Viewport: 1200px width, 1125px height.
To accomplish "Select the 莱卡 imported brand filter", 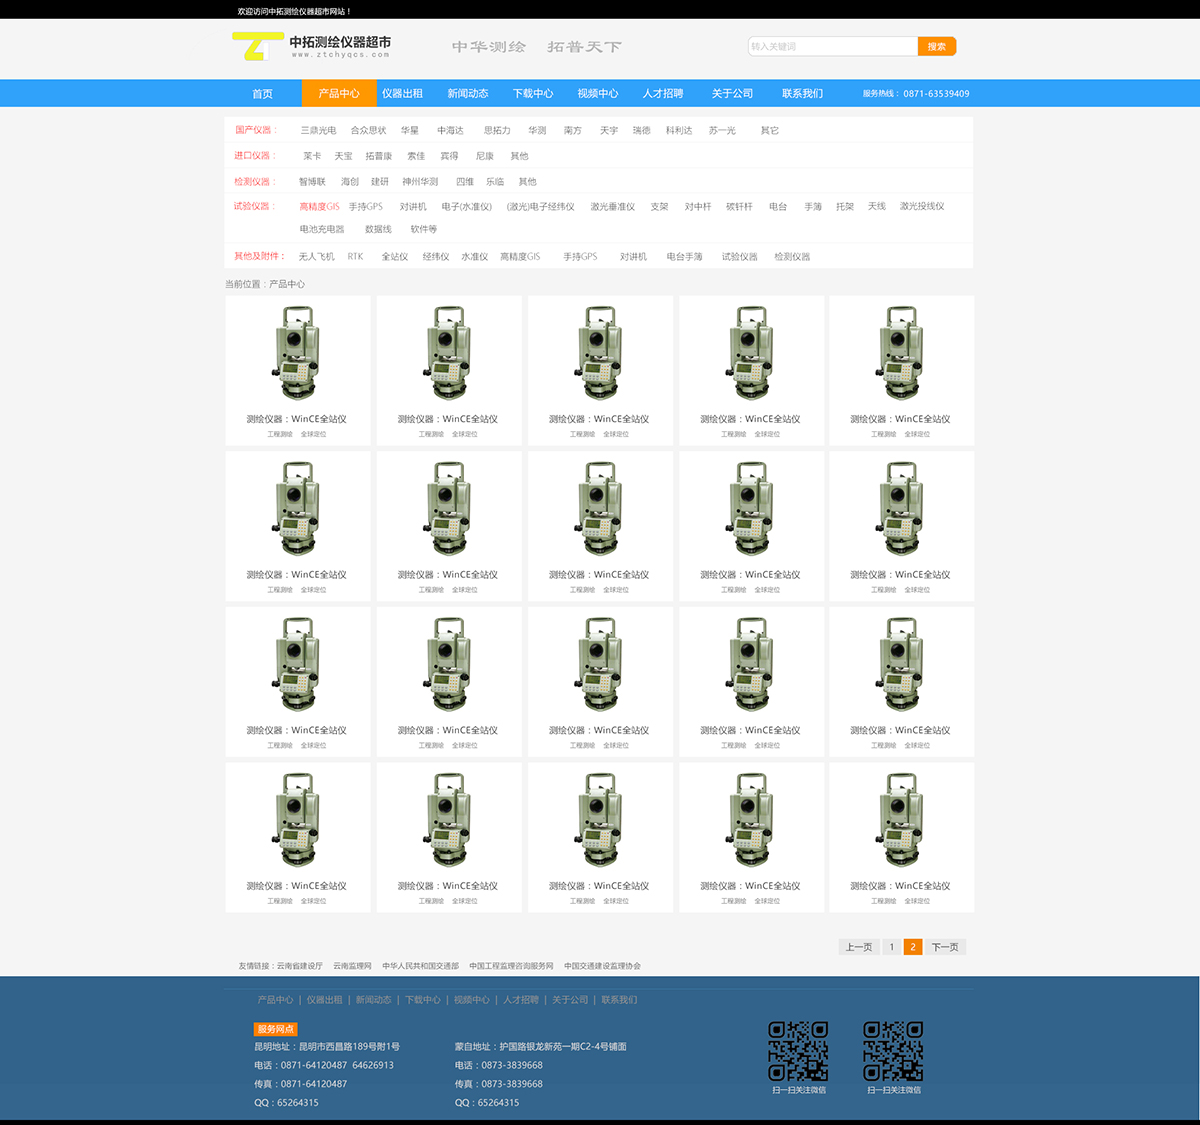I will click(312, 156).
